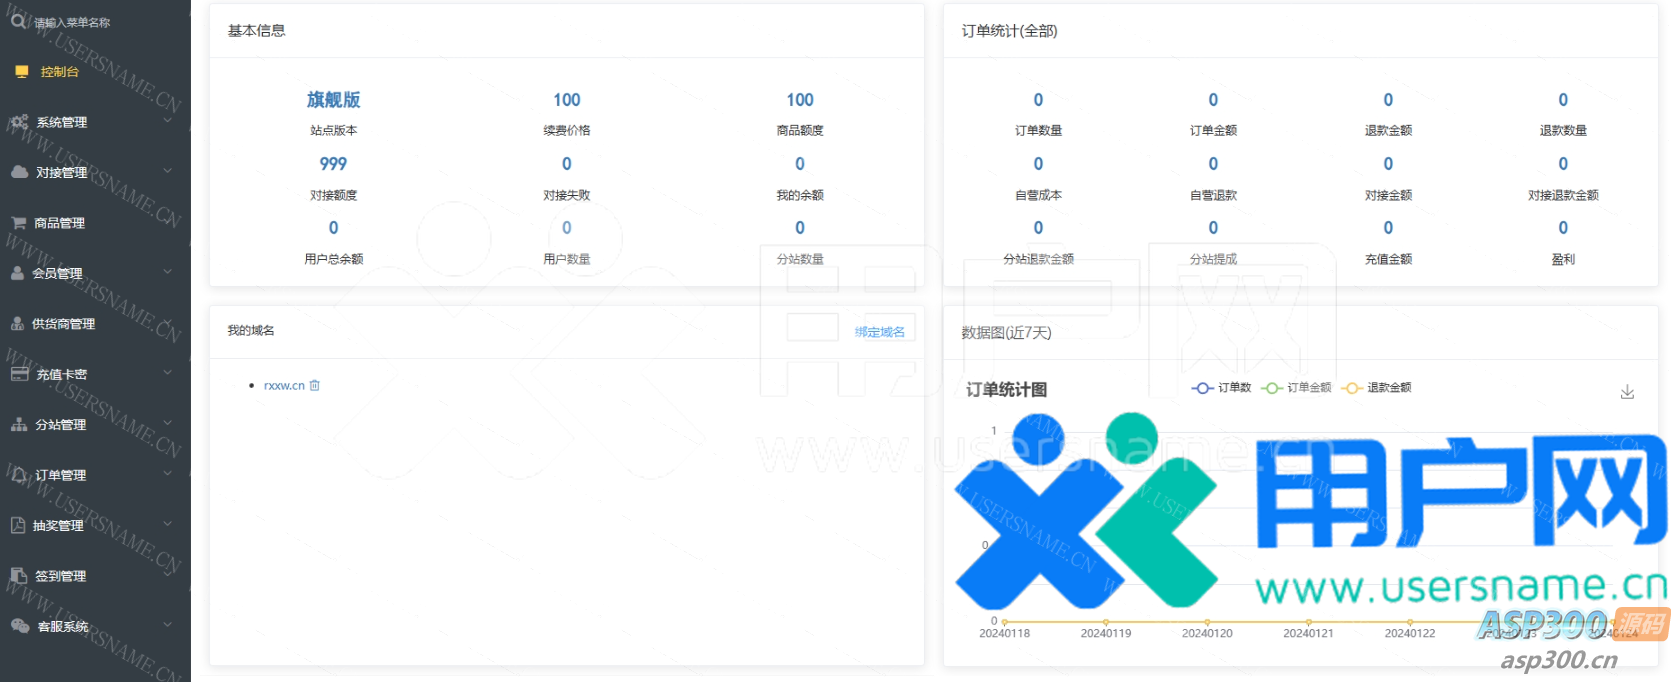Click the 抽奖管理 file icon
Viewport: 1671px width, 682px height.
point(18,525)
